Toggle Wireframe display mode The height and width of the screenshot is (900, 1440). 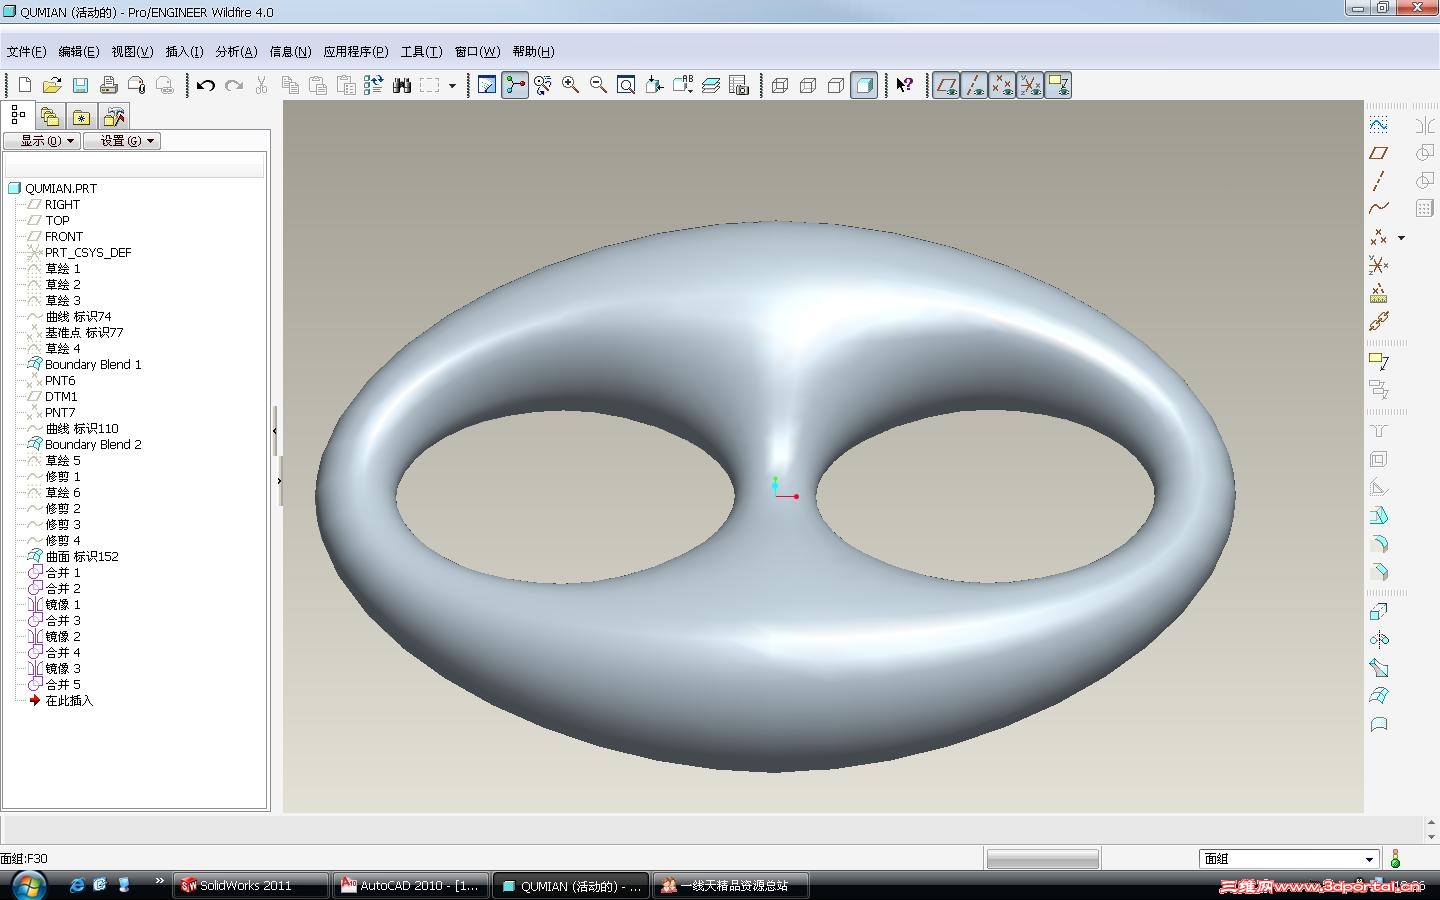click(781, 85)
